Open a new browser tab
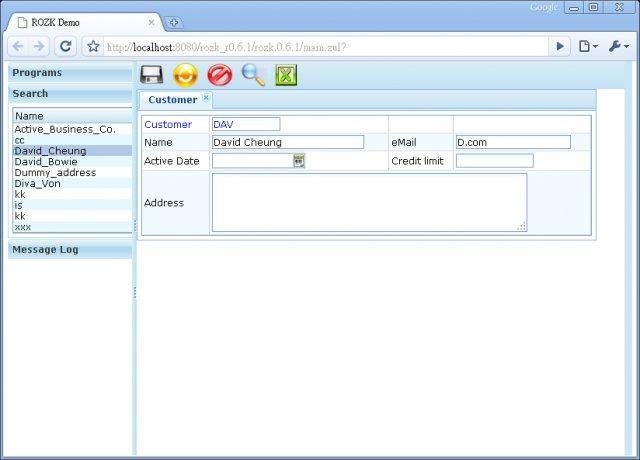 (174, 22)
